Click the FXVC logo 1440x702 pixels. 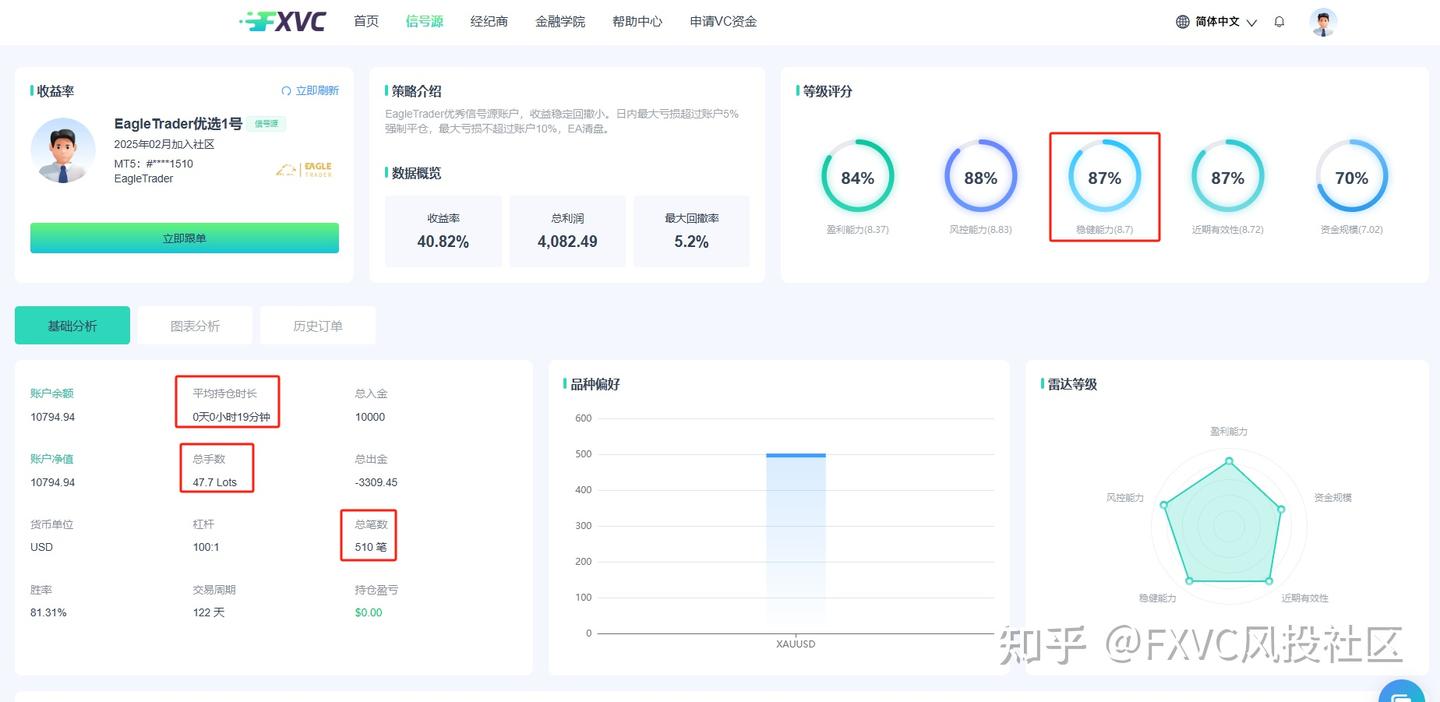coord(283,21)
